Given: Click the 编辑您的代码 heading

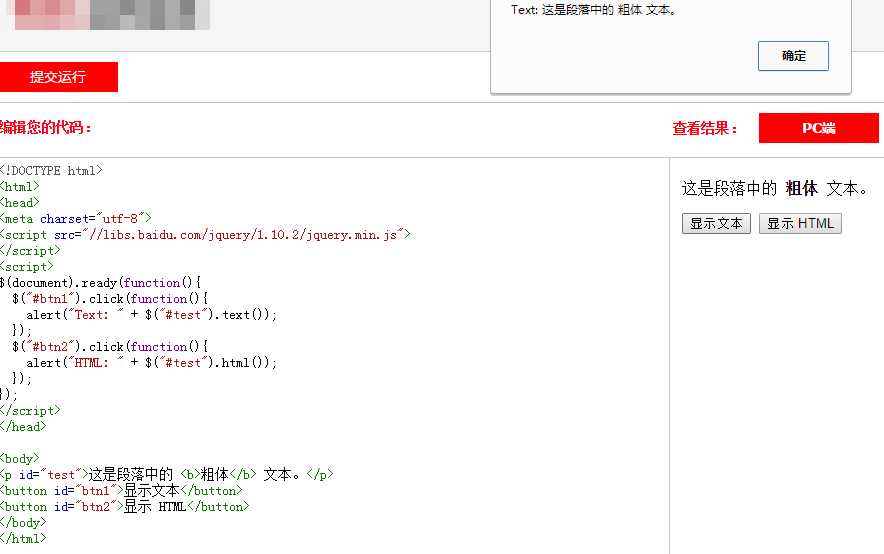Looking at the screenshot, I should (45, 127).
